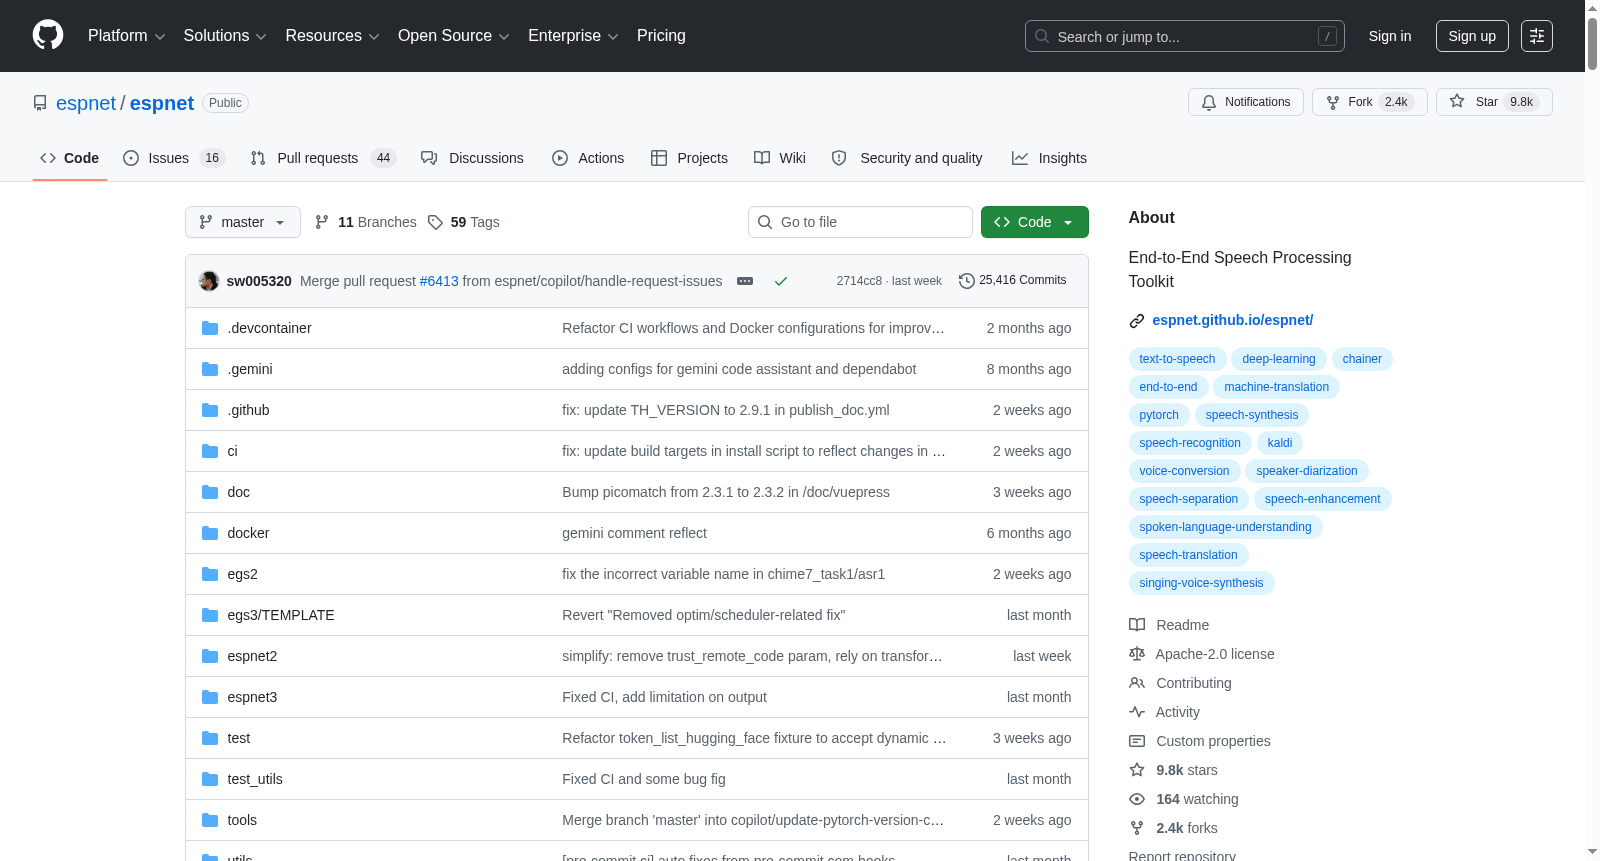
Task: Expand the Platform menu
Action: click(x=127, y=36)
